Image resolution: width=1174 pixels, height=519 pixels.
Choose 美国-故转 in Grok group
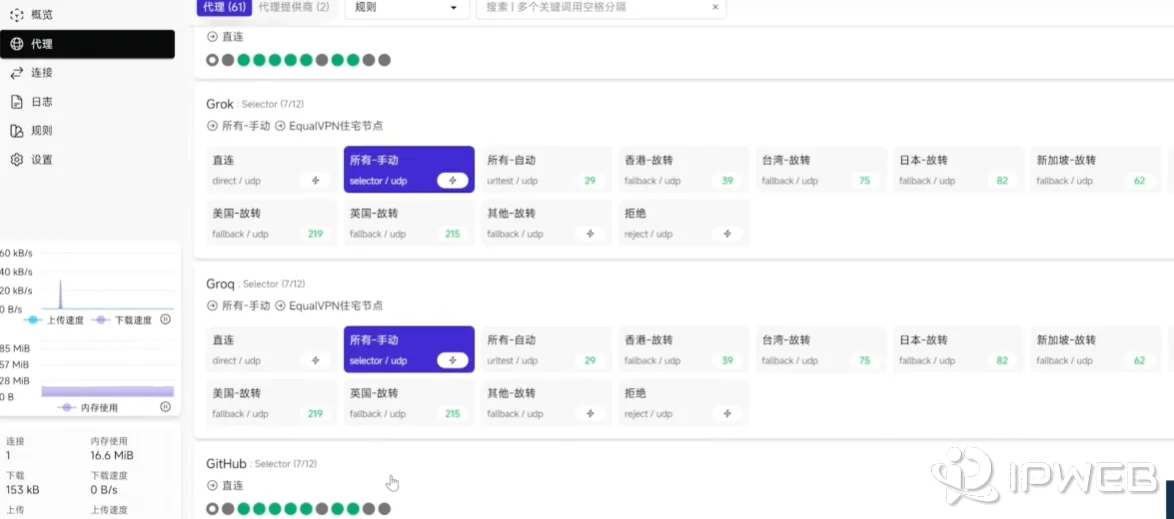(x=271, y=222)
